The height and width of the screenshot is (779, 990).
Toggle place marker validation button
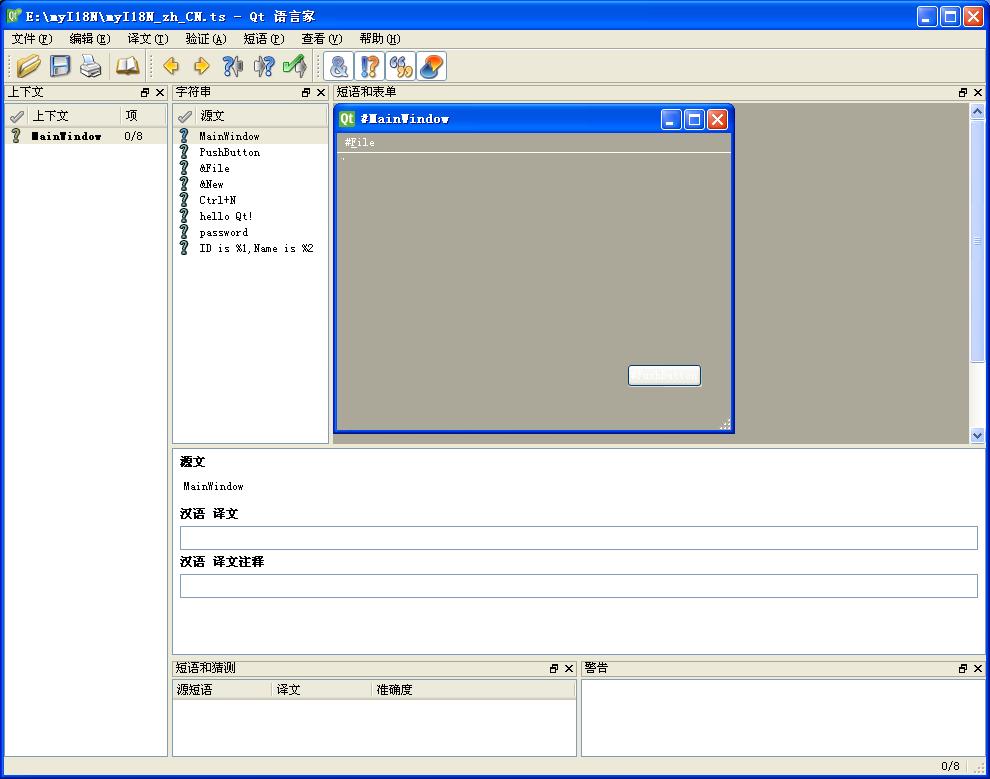coord(432,66)
